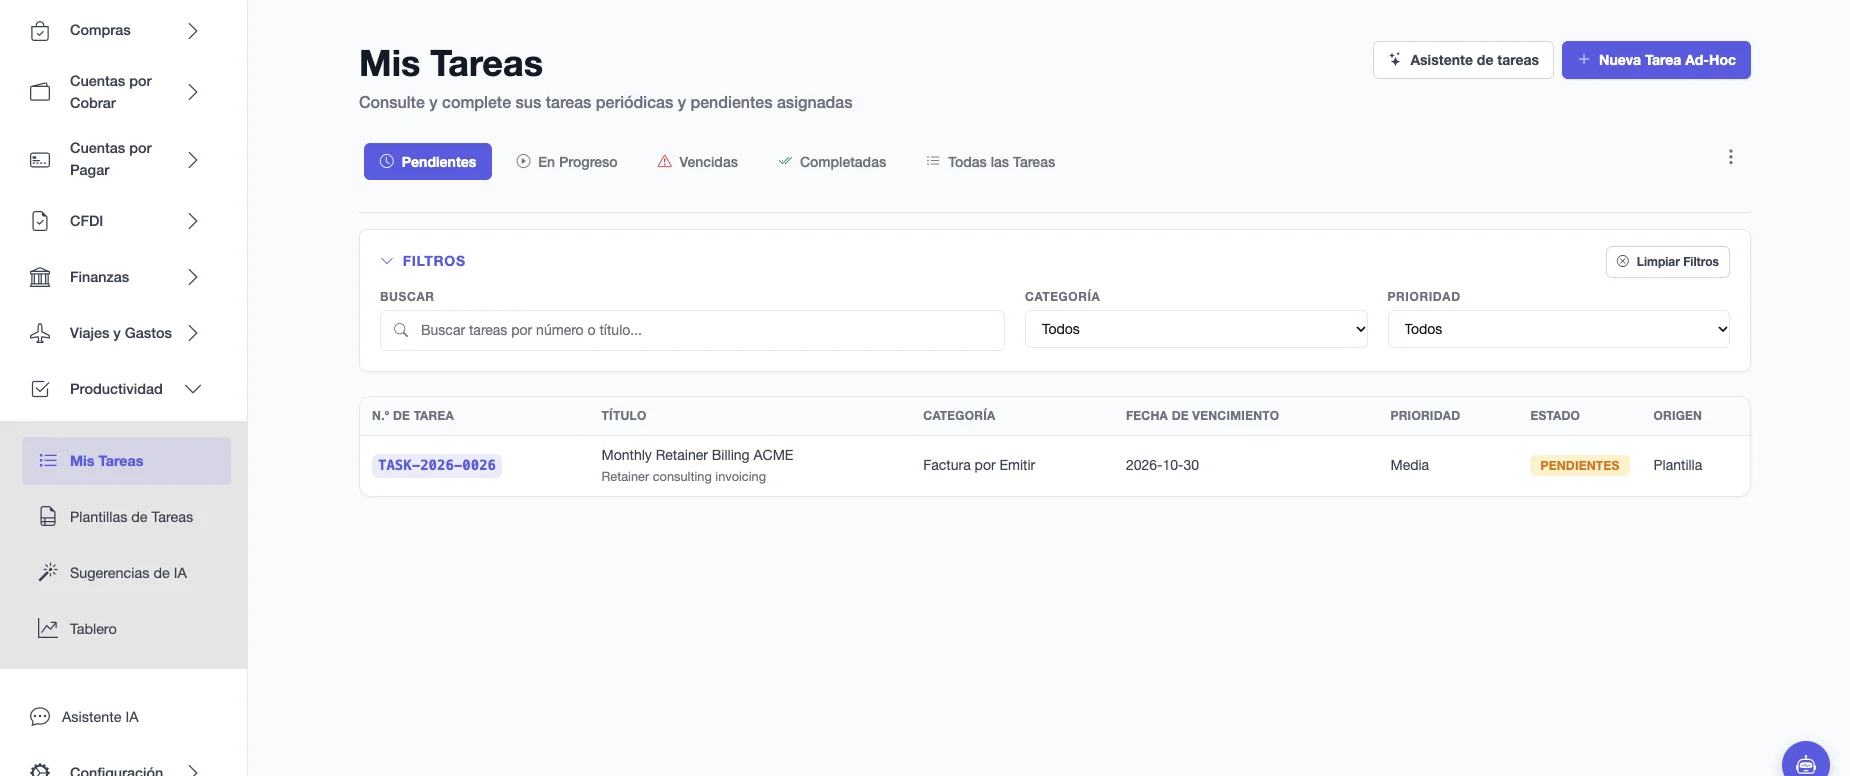1850x776 pixels.
Task: Click the CFDI document icon
Action: point(40,221)
